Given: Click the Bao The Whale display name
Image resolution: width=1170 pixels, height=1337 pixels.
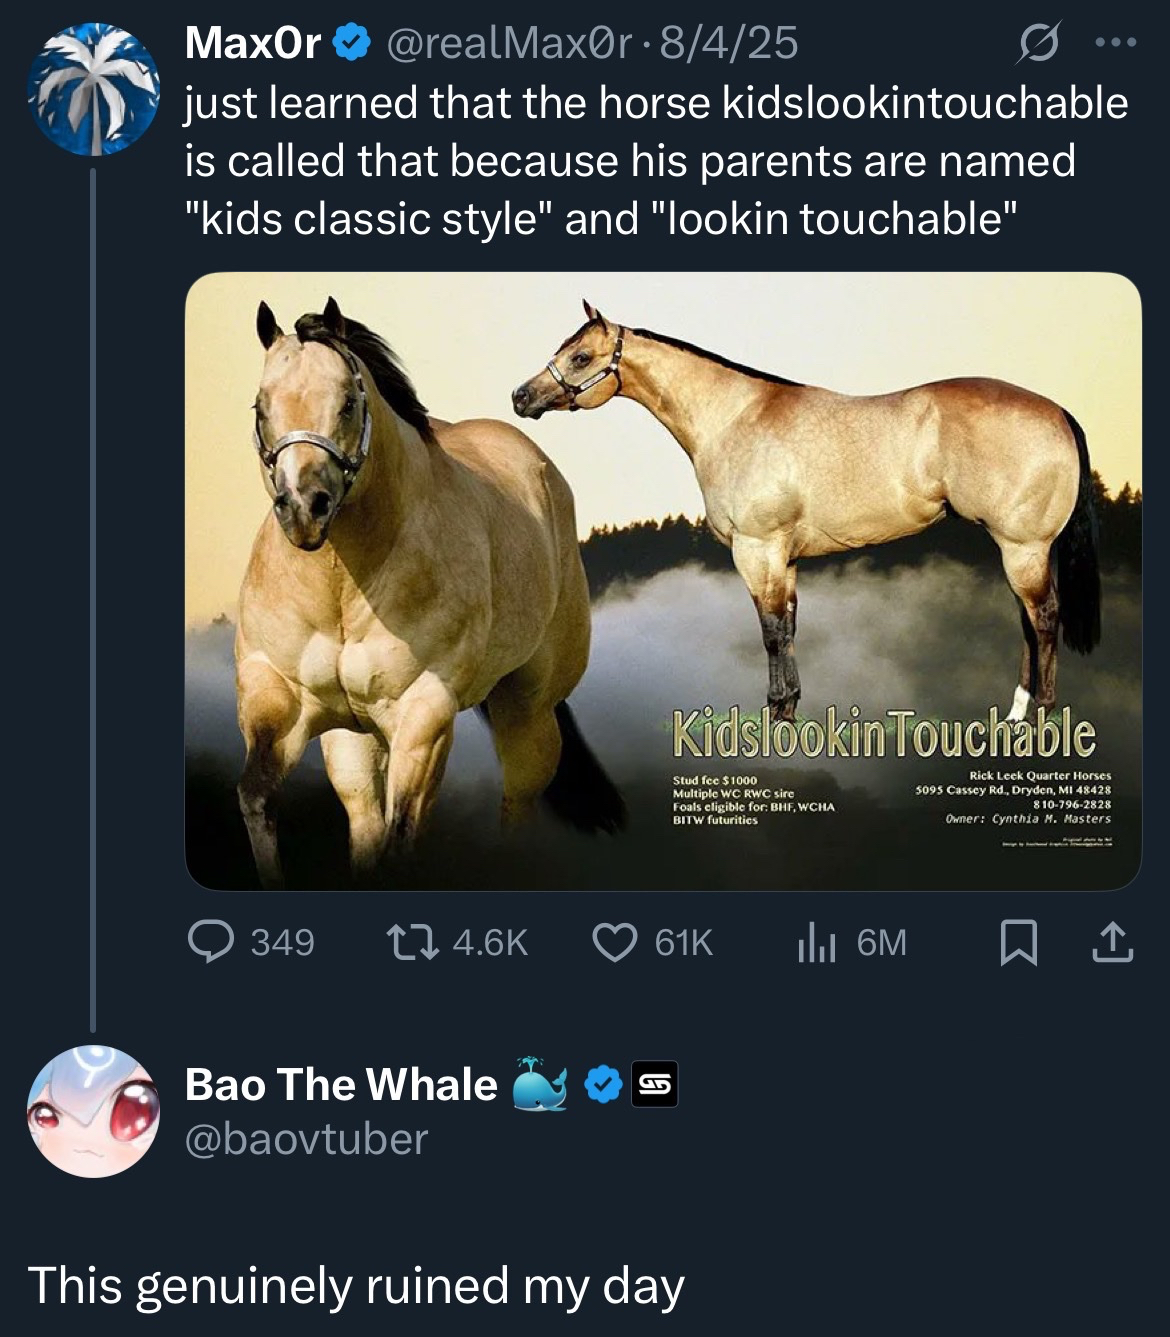Looking at the screenshot, I should click(341, 1085).
